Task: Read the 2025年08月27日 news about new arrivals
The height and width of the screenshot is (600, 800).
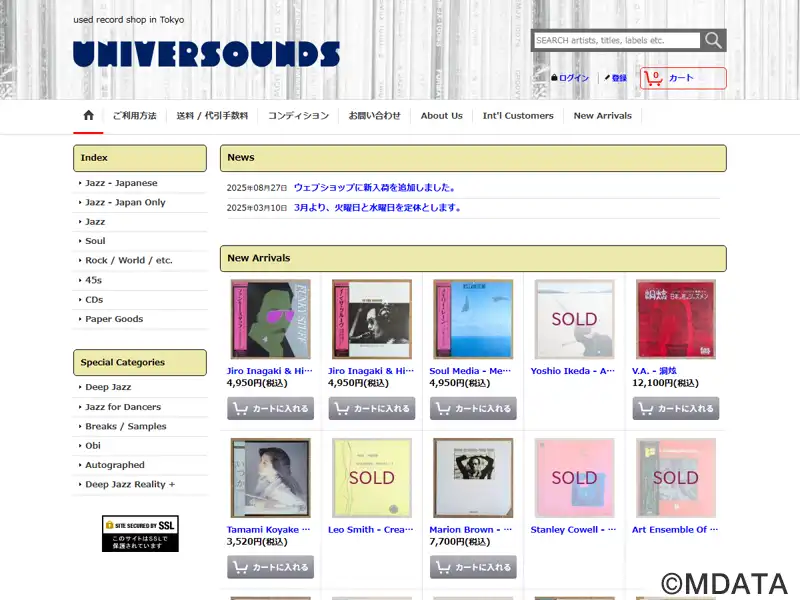Action: point(374,188)
